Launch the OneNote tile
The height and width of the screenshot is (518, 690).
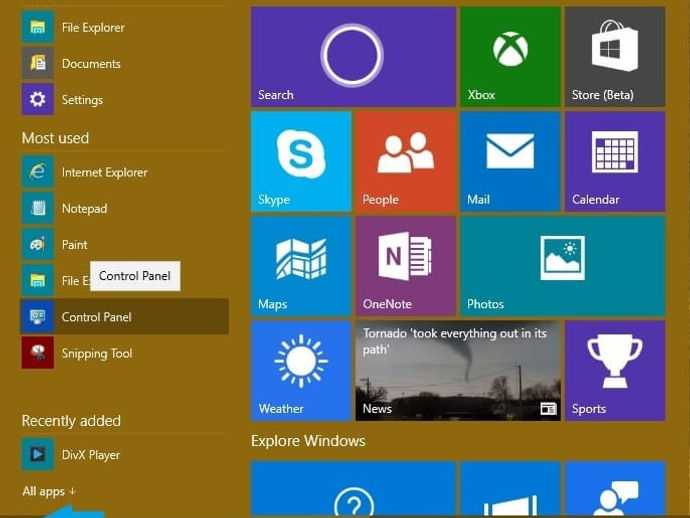tap(406, 266)
